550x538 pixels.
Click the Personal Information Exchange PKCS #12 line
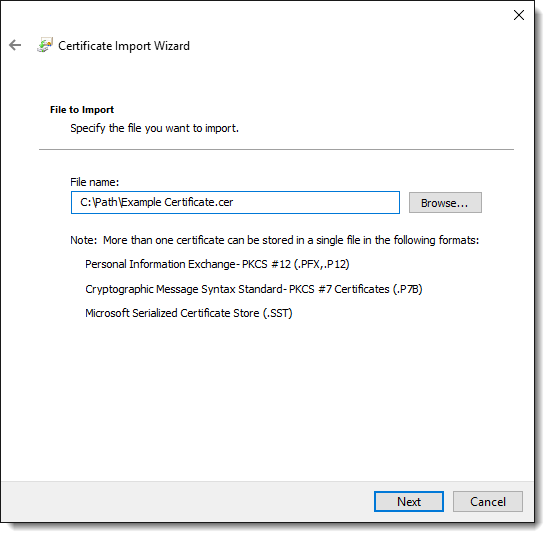click(x=217, y=264)
